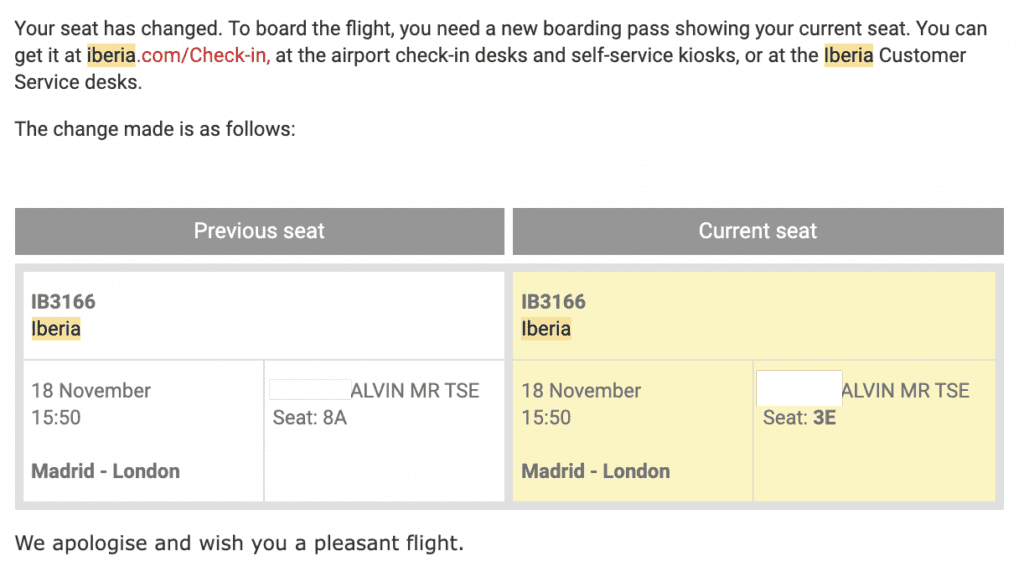Select flight number IB3166 under Previous seat

point(64,301)
